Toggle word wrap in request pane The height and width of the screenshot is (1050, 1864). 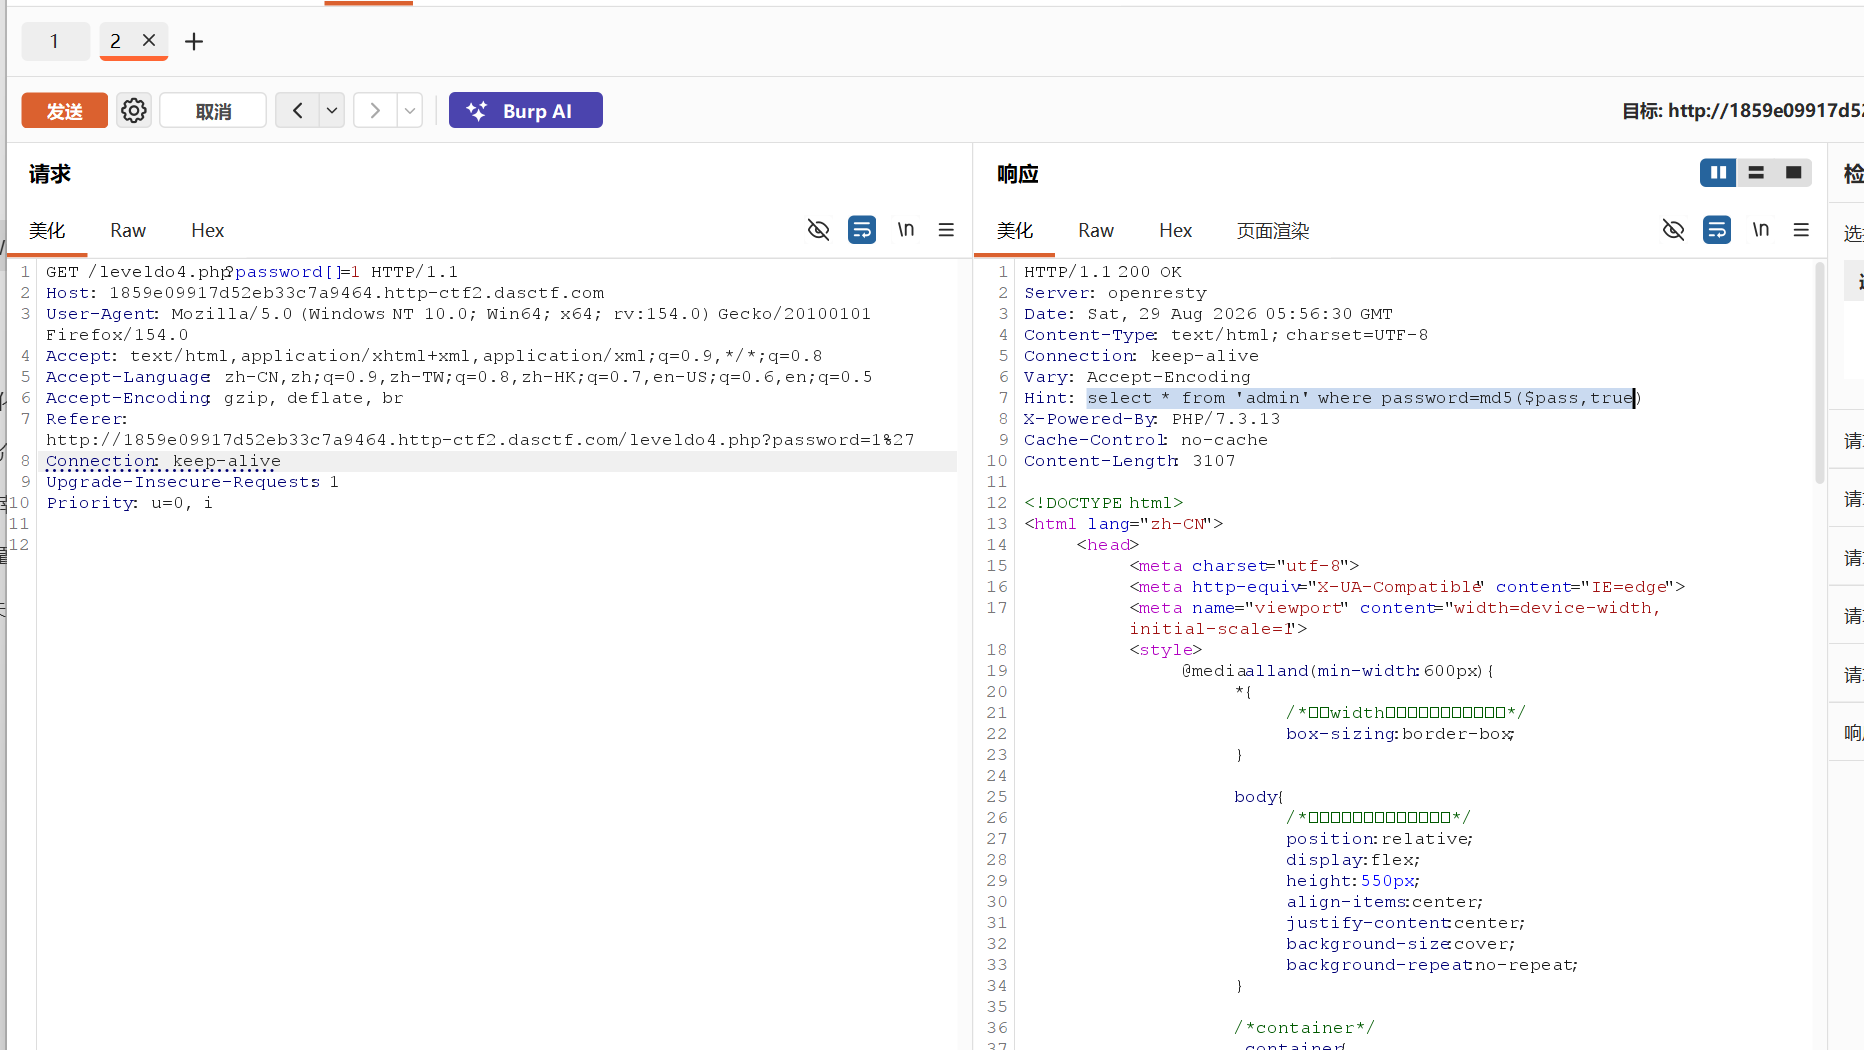862,230
